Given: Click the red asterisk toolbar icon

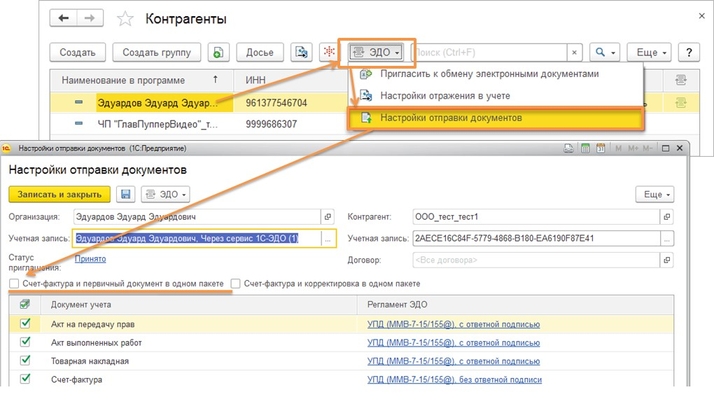Looking at the screenshot, I should (332, 52).
